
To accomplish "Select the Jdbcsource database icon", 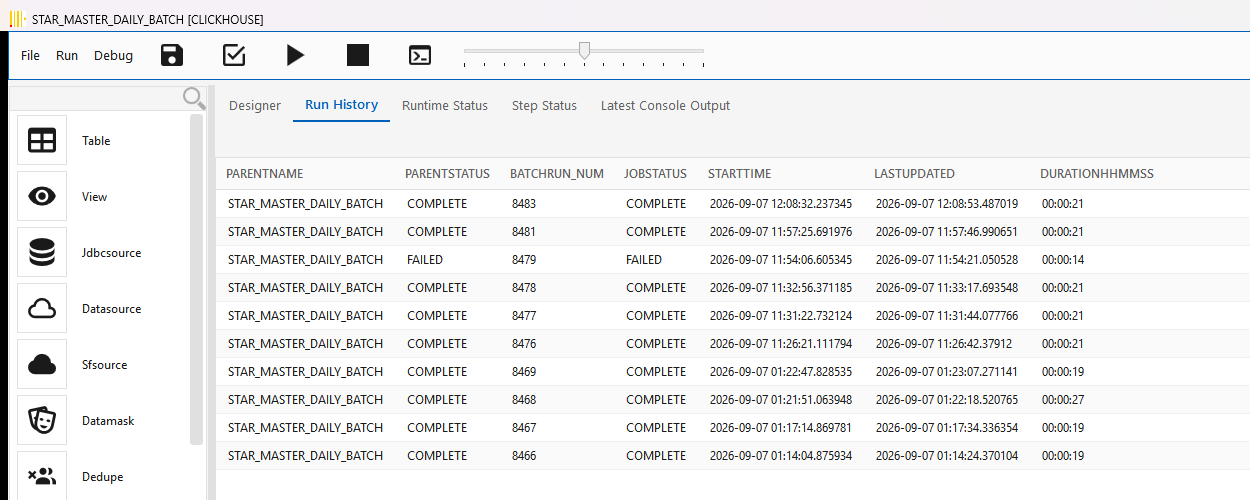I will tap(42, 253).
